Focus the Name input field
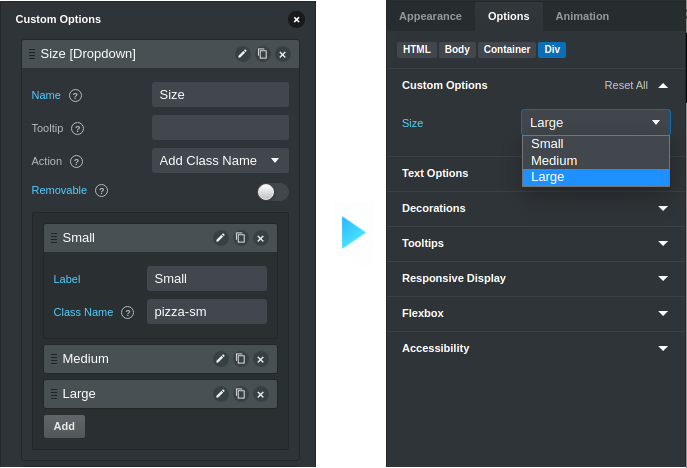687x468 pixels. [x=220, y=95]
